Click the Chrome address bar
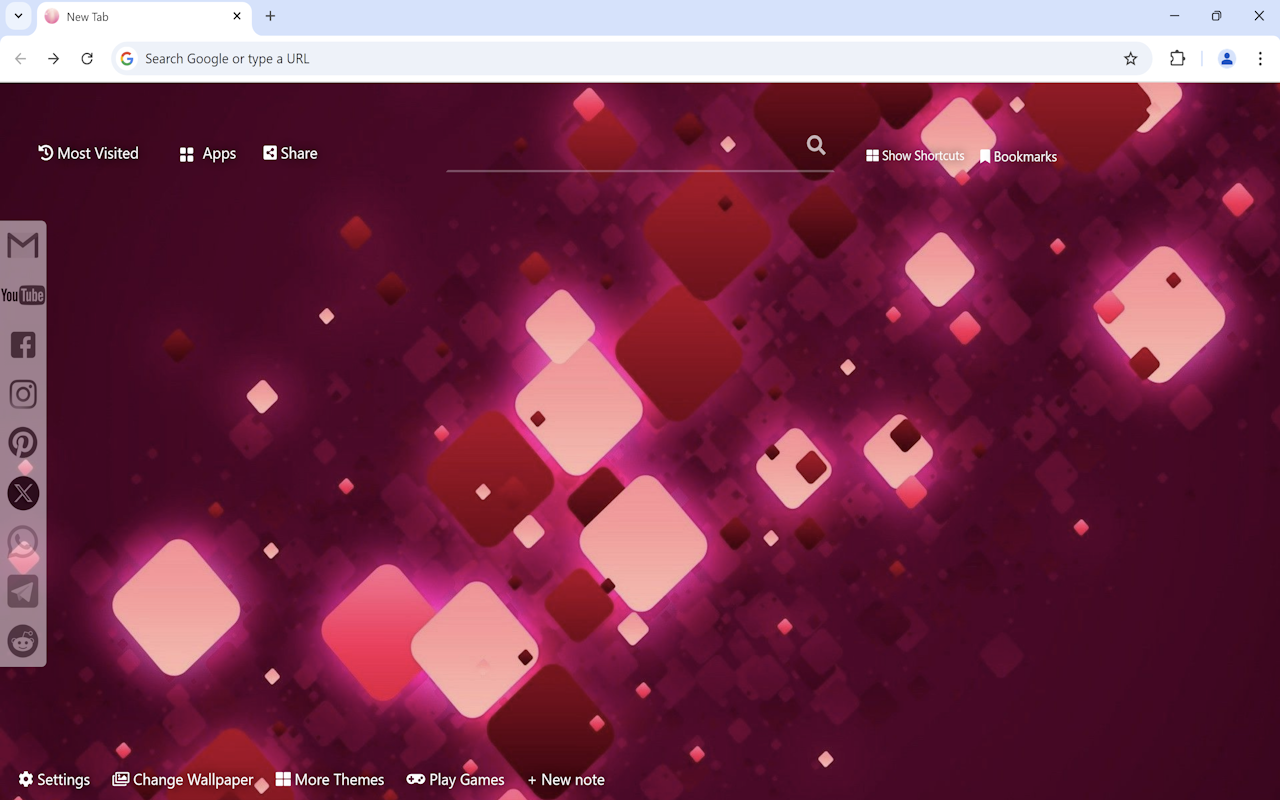The height and width of the screenshot is (800, 1280). pos(630,59)
